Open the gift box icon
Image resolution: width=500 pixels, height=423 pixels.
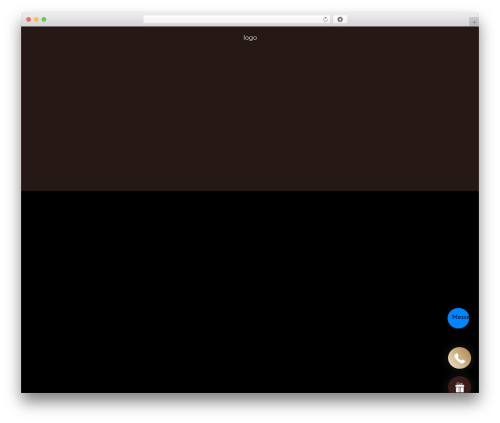[x=459, y=385]
